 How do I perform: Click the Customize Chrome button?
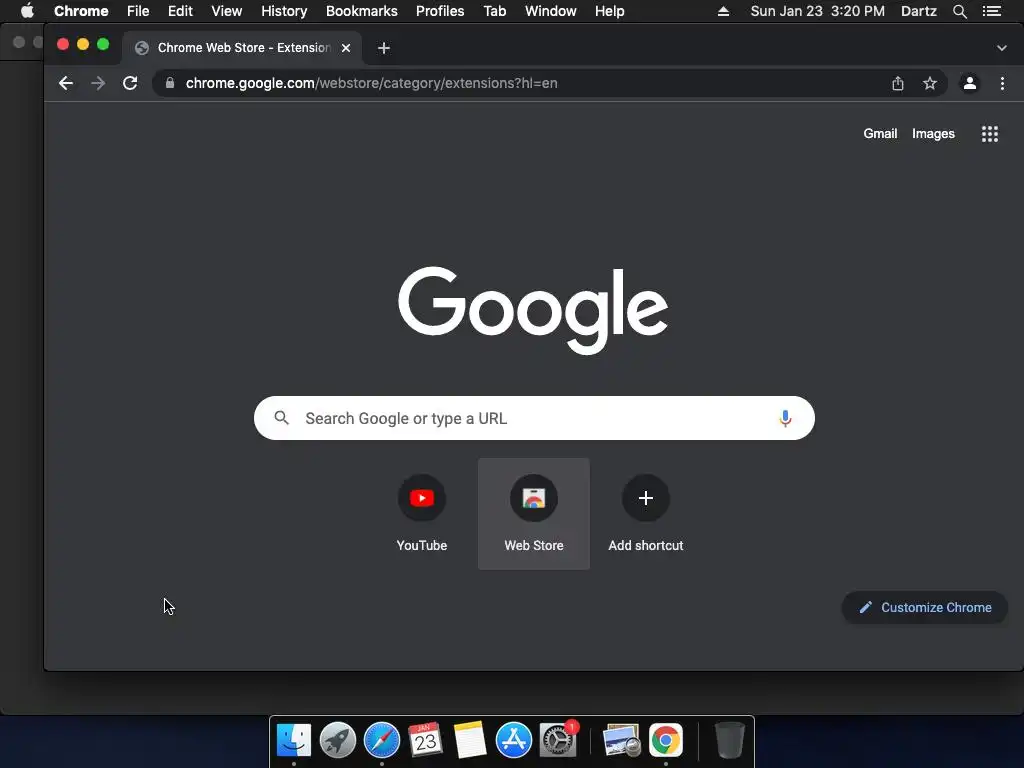925,607
